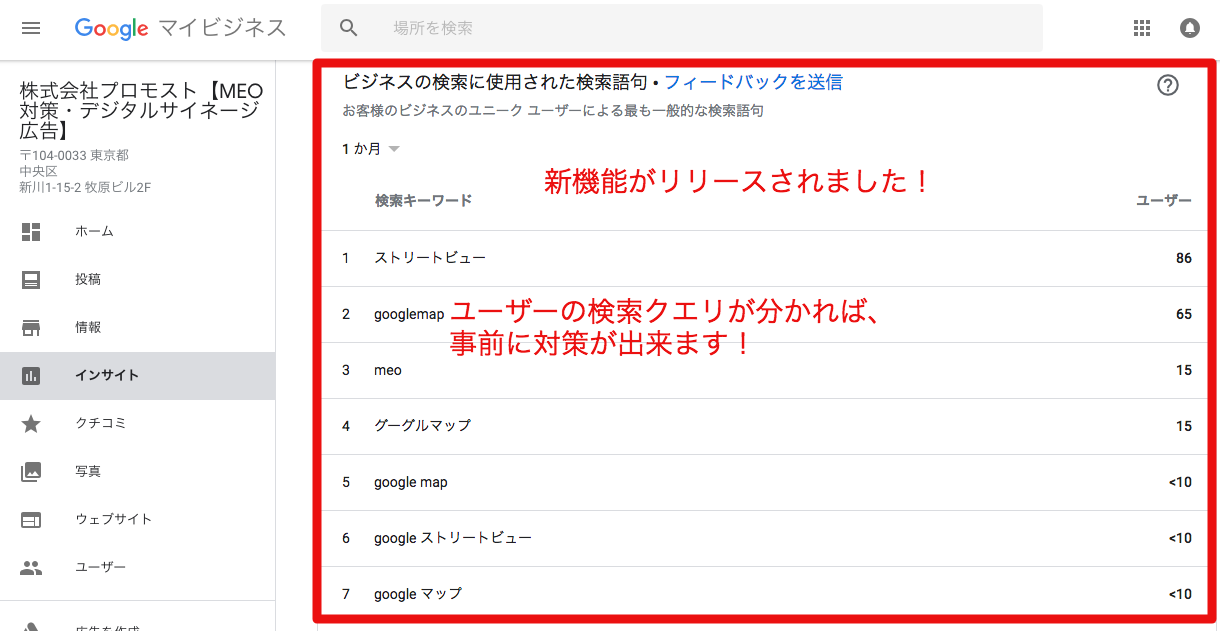Click the Google マイビジネス logo
This screenshot has height=631, width=1220.
[180, 28]
